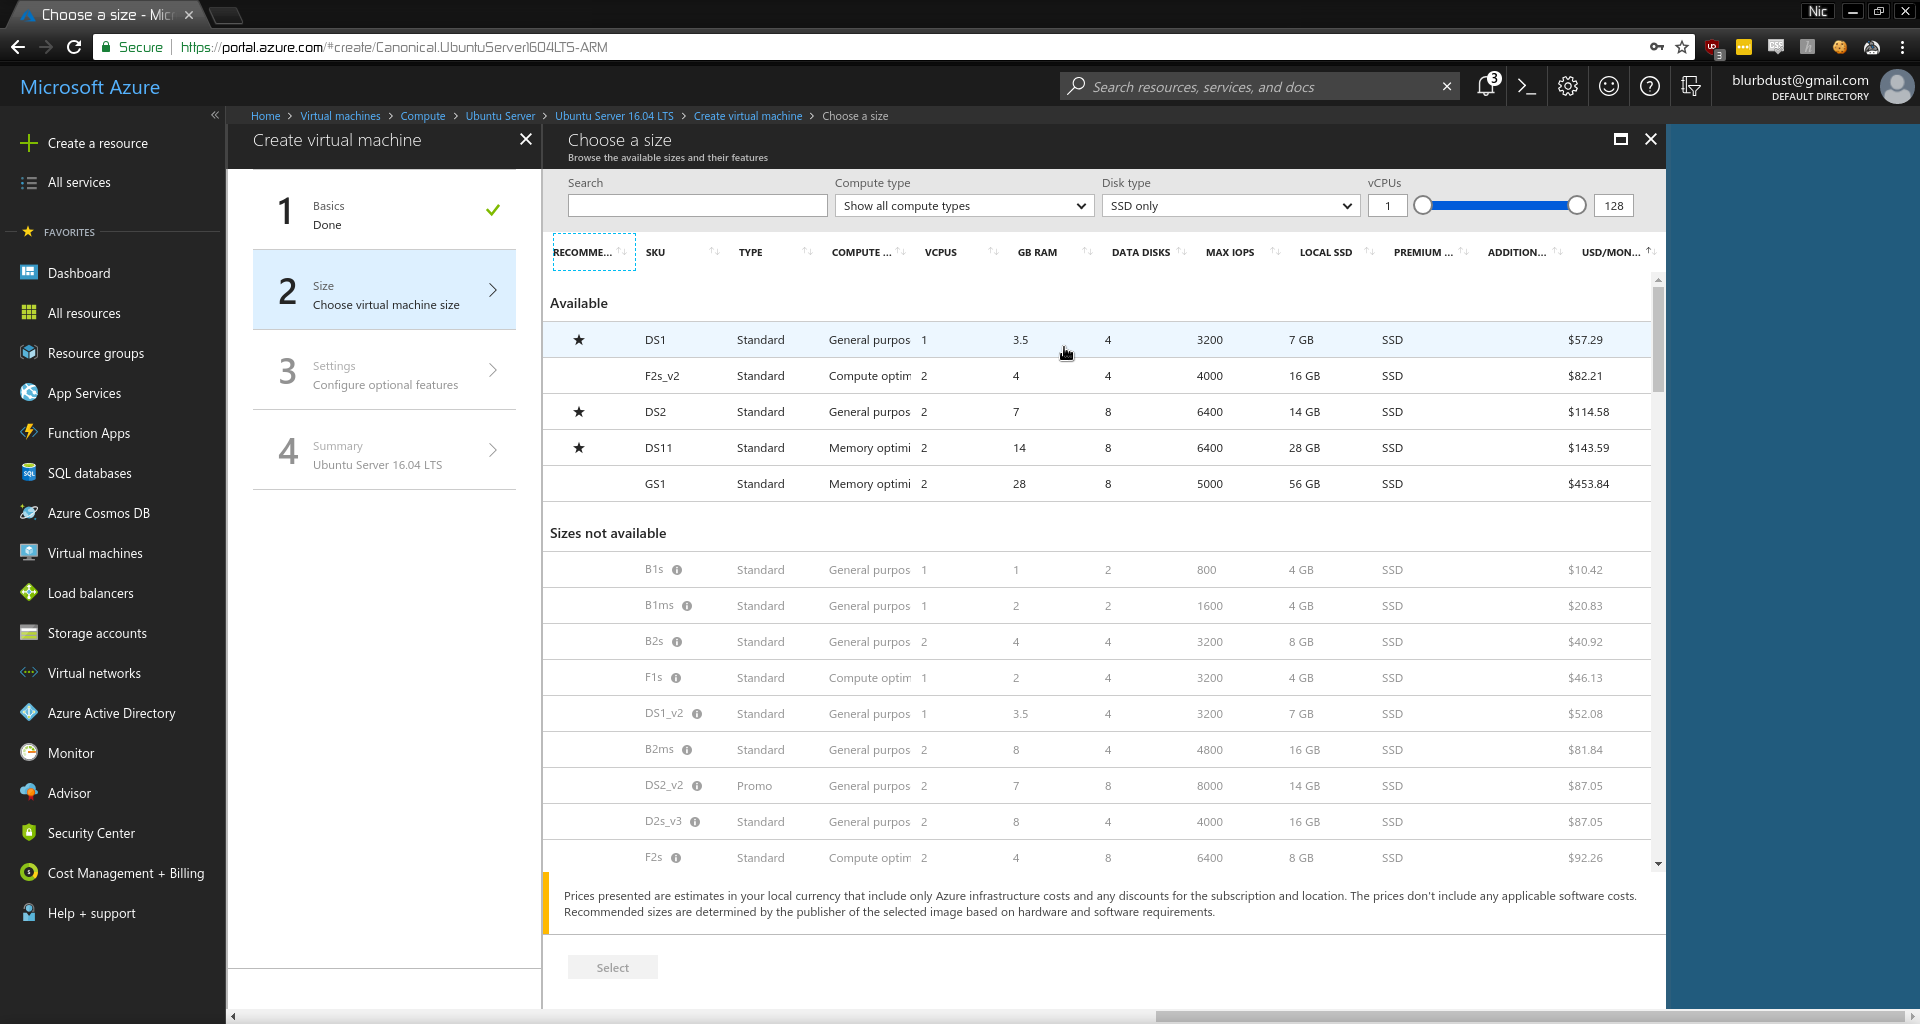
Task: Go to Compute in the breadcrumb
Action: tap(423, 116)
